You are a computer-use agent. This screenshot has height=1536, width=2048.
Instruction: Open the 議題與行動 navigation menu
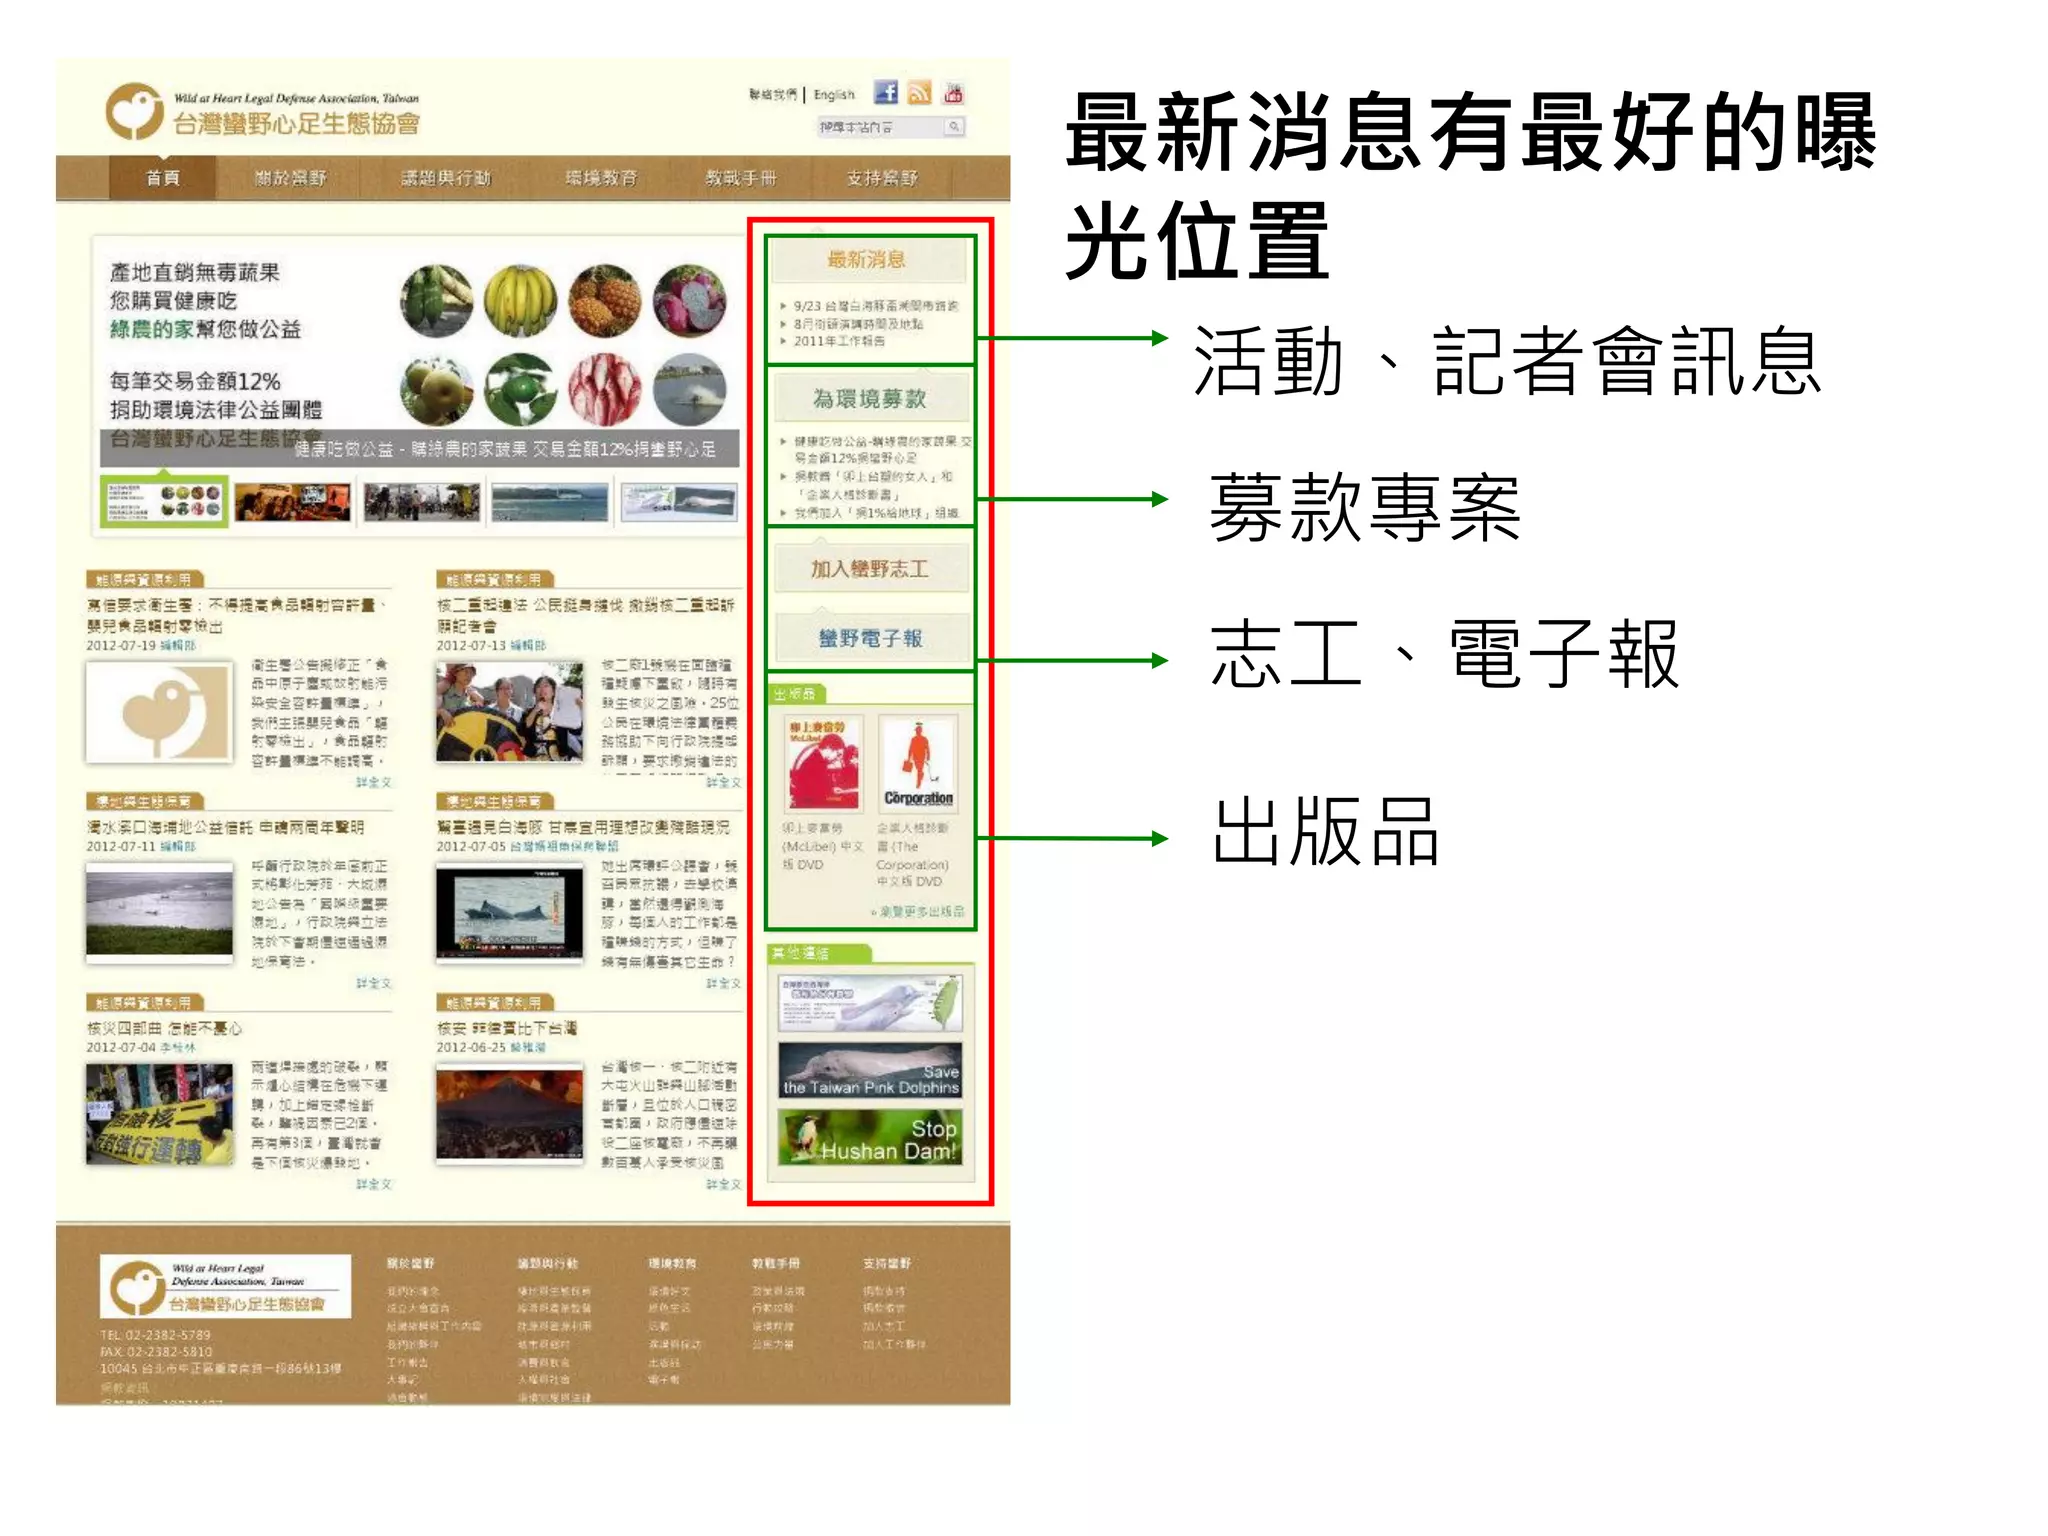pyautogui.click(x=446, y=178)
